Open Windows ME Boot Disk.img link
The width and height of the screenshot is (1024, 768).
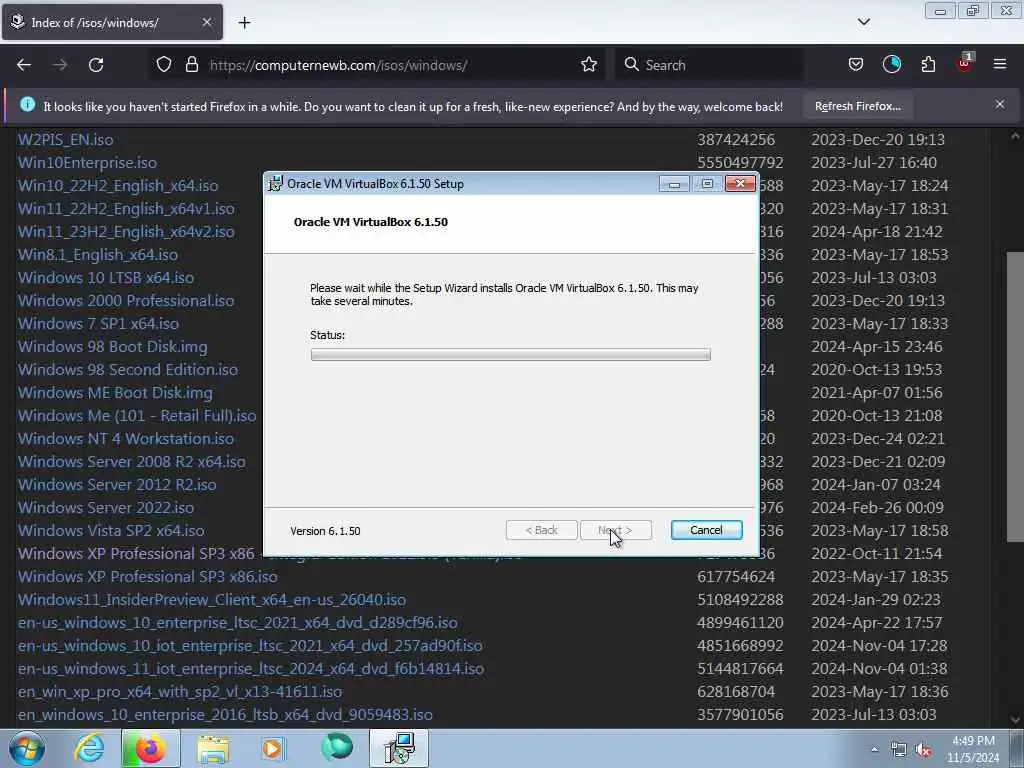pyautogui.click(x=116, y=392)
